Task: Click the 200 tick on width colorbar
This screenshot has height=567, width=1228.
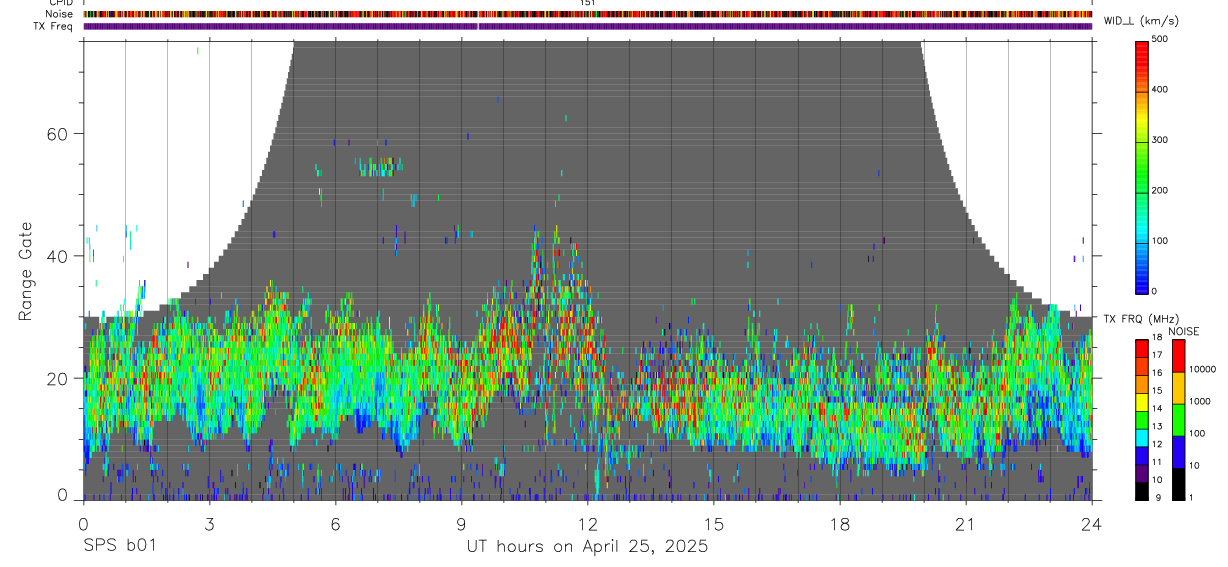Action: pyautogui.click(x=1162, y=190)
